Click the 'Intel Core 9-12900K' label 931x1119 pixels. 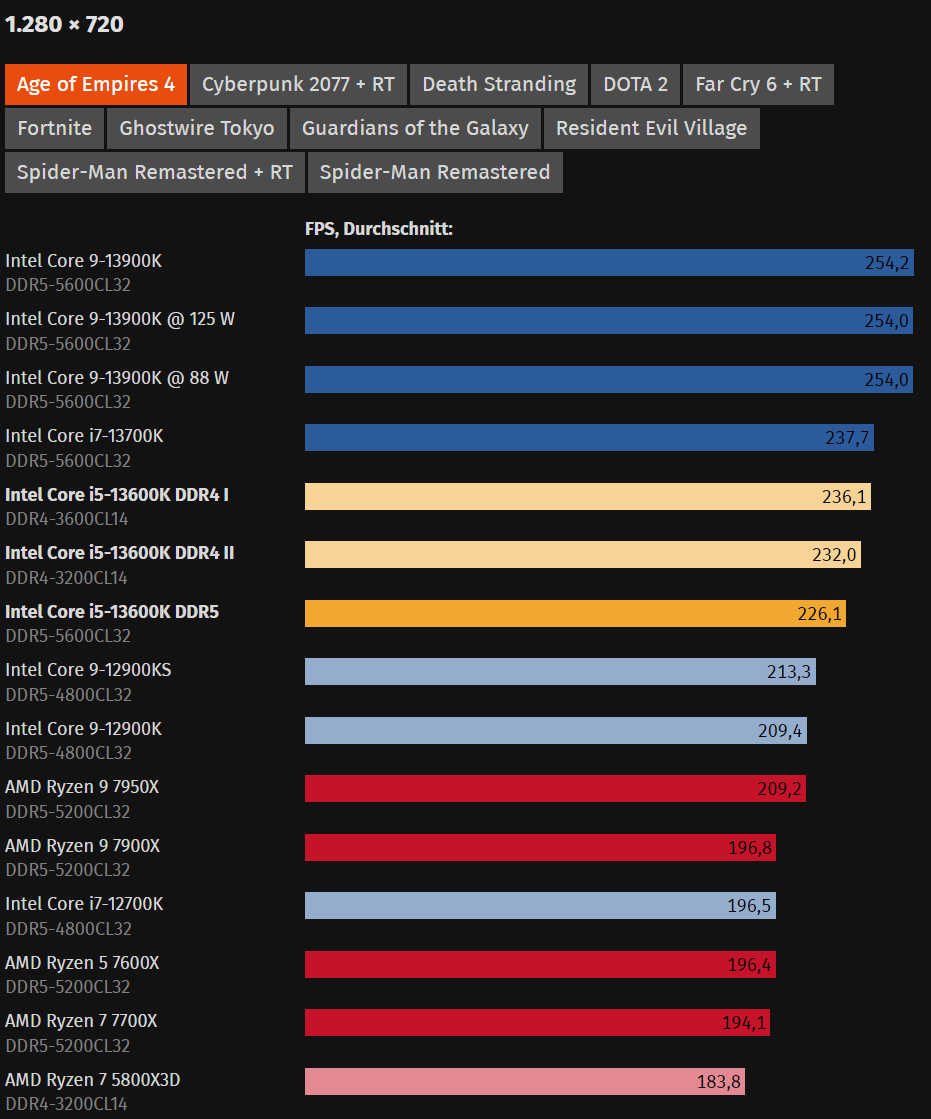tap(83, 729)
